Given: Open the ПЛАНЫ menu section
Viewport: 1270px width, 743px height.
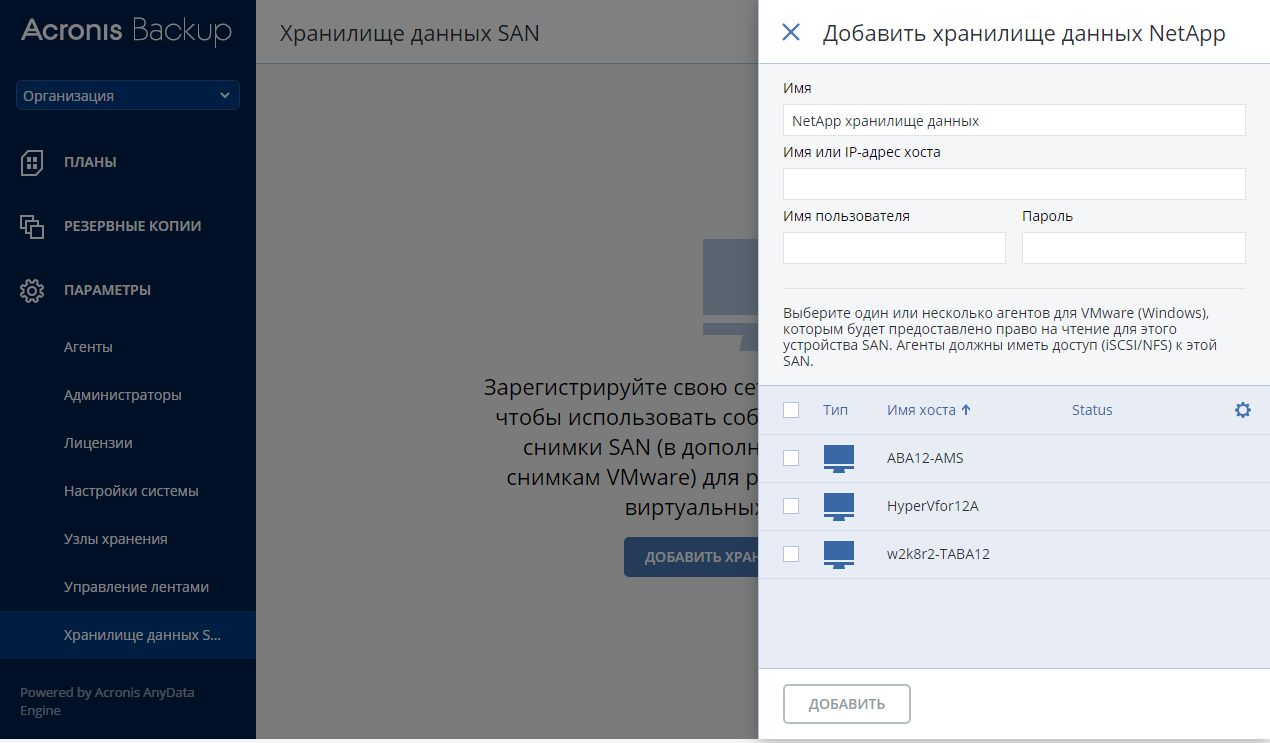Looking at the screenshot, I should tap(91, 162).
